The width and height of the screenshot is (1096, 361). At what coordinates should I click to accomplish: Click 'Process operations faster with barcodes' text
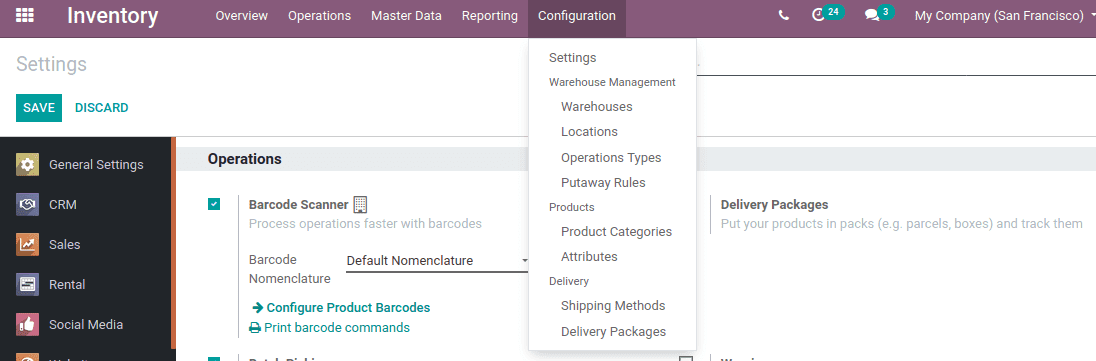pyautogui.click(x=365, y=224)
